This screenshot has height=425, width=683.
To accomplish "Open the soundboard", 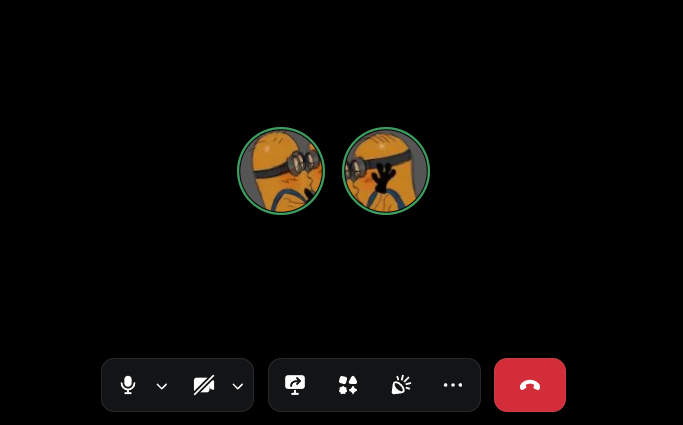I will [x=401, y=385].
